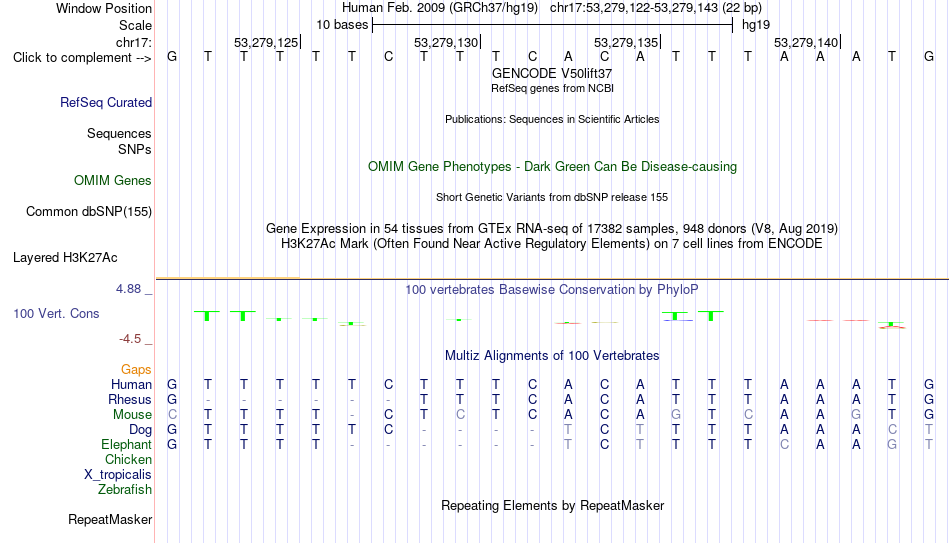Select the Mouse species row label
The width and height of the screenshot is (950, 543).
[132, 415]
